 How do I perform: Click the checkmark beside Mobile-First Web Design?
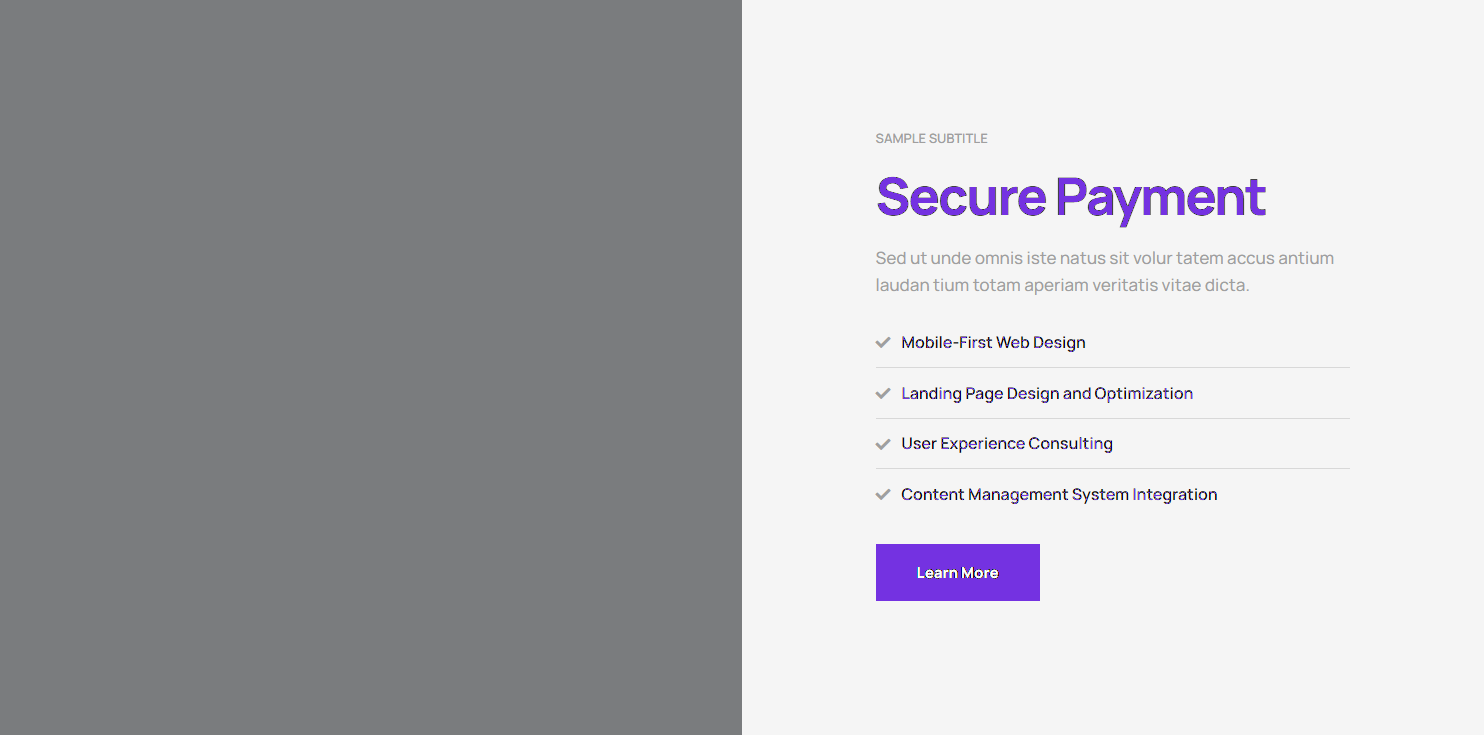point(883,342)
